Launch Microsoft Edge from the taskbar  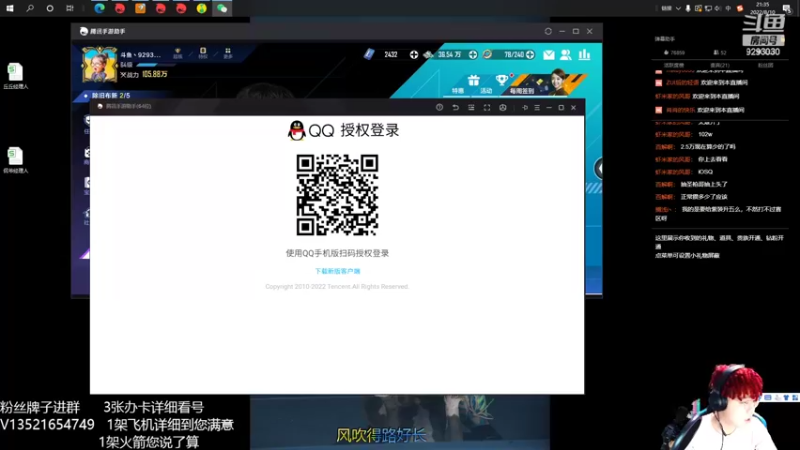[99, 8]
